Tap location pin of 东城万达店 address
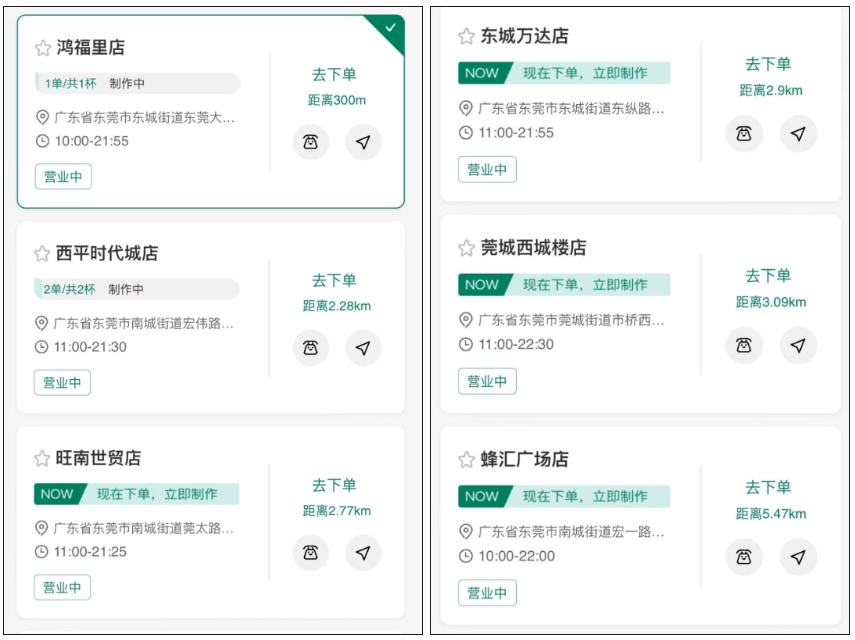 [x=466, y=108]
